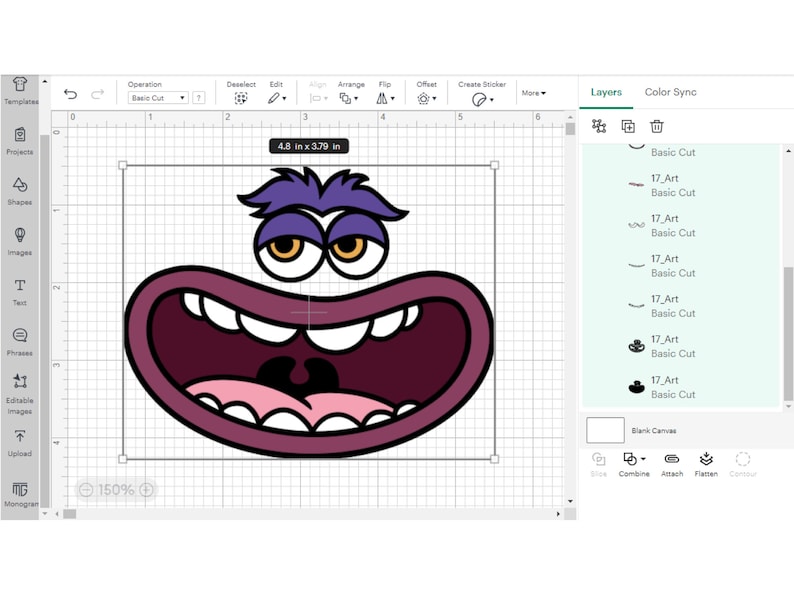Click the top-right selection handle

[x=495, y=165]
